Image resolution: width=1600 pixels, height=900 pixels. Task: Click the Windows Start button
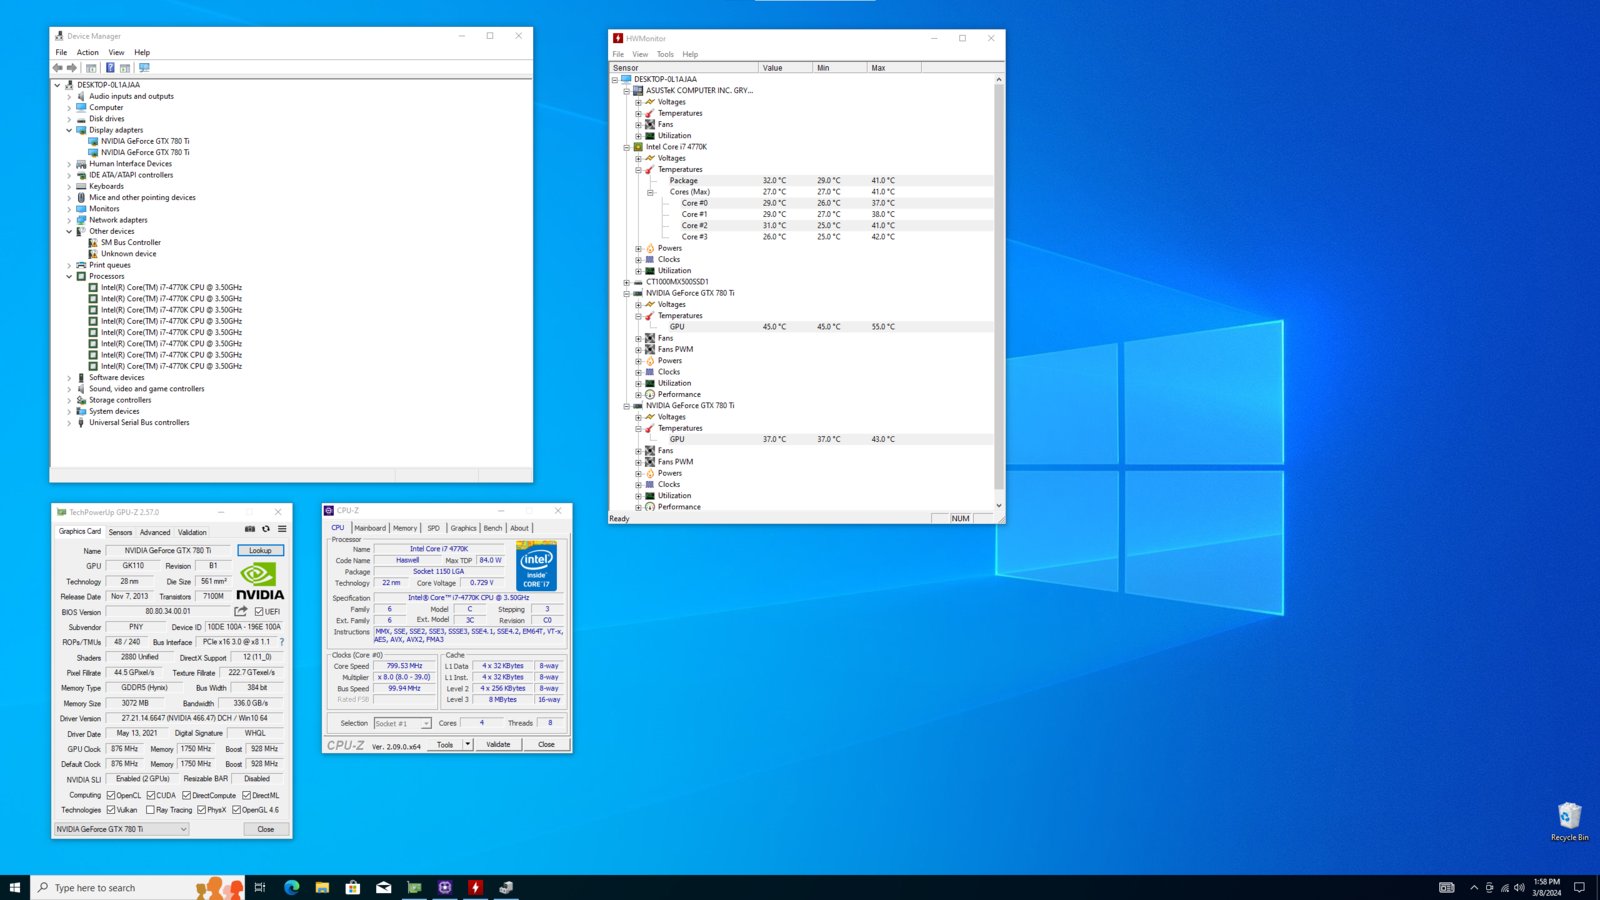(15, 887)
